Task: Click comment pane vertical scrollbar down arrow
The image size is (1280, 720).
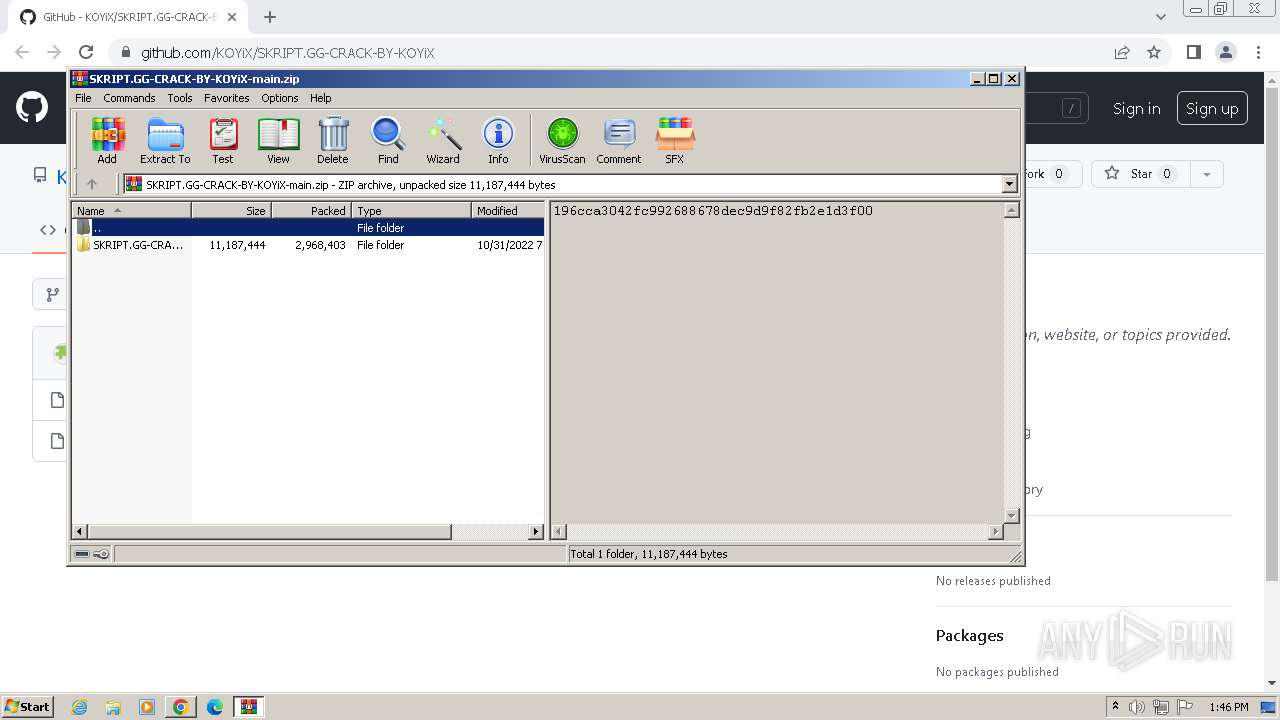Action: (1011, 516)
